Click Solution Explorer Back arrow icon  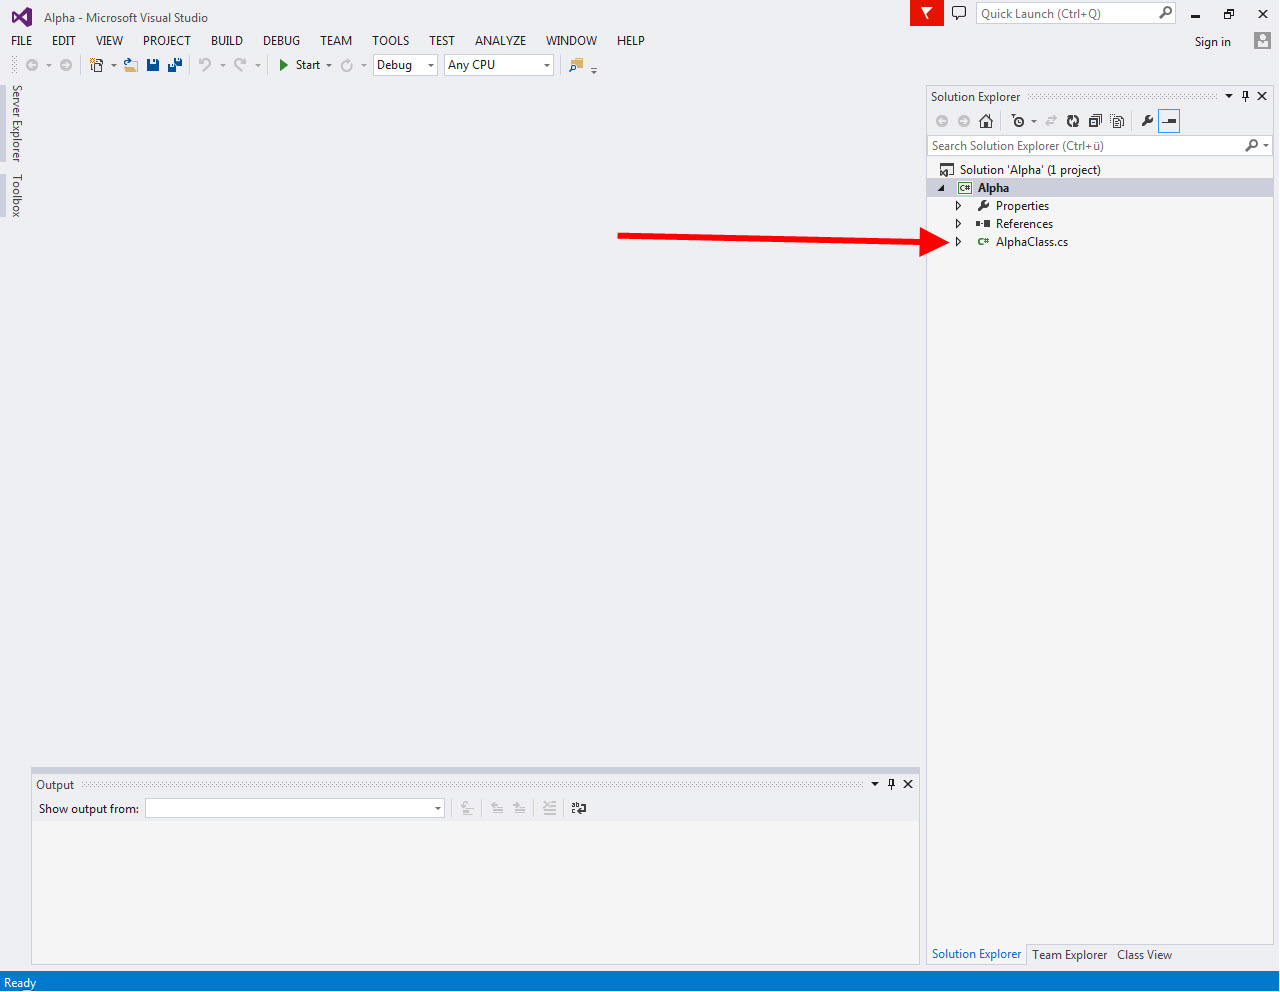[942, 121]
